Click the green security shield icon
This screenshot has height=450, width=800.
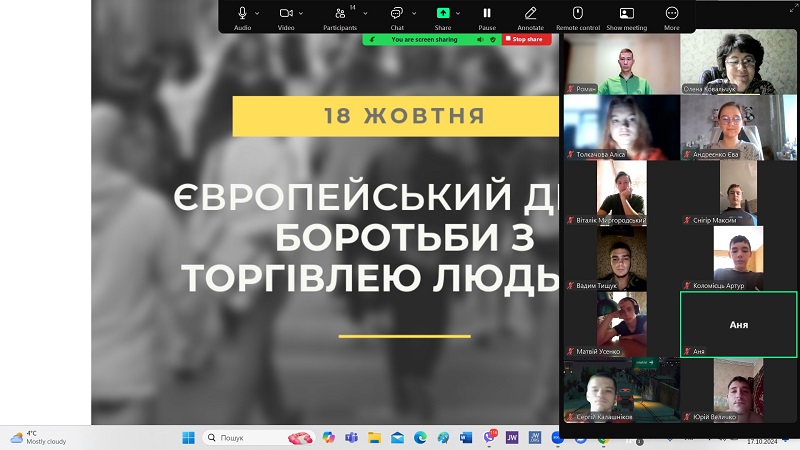point(493,39)
